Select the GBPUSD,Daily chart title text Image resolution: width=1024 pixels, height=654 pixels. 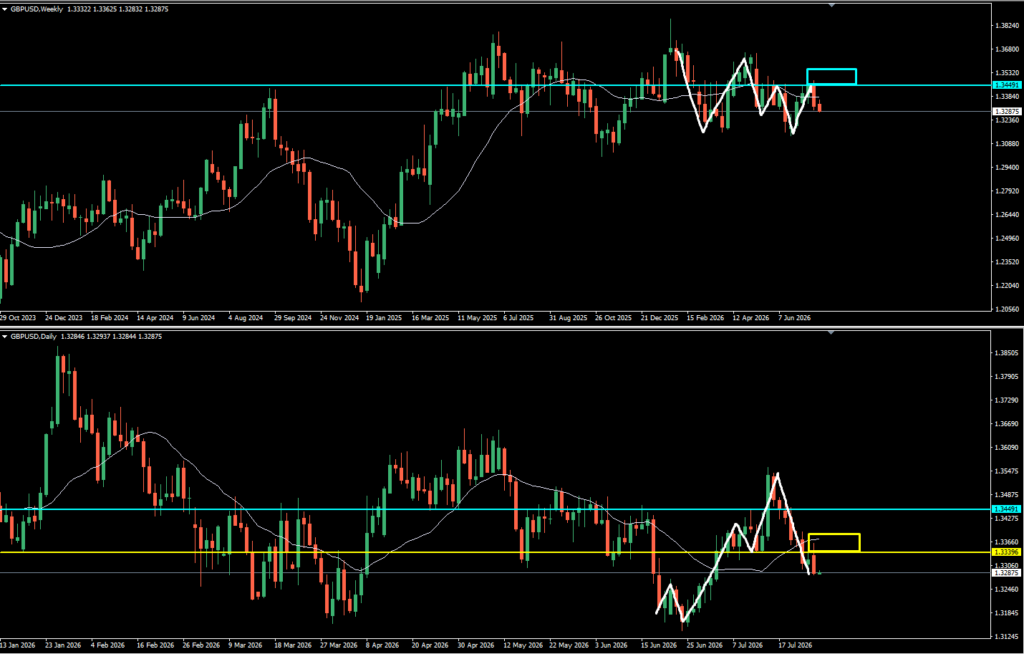click(x=33, y=336)
